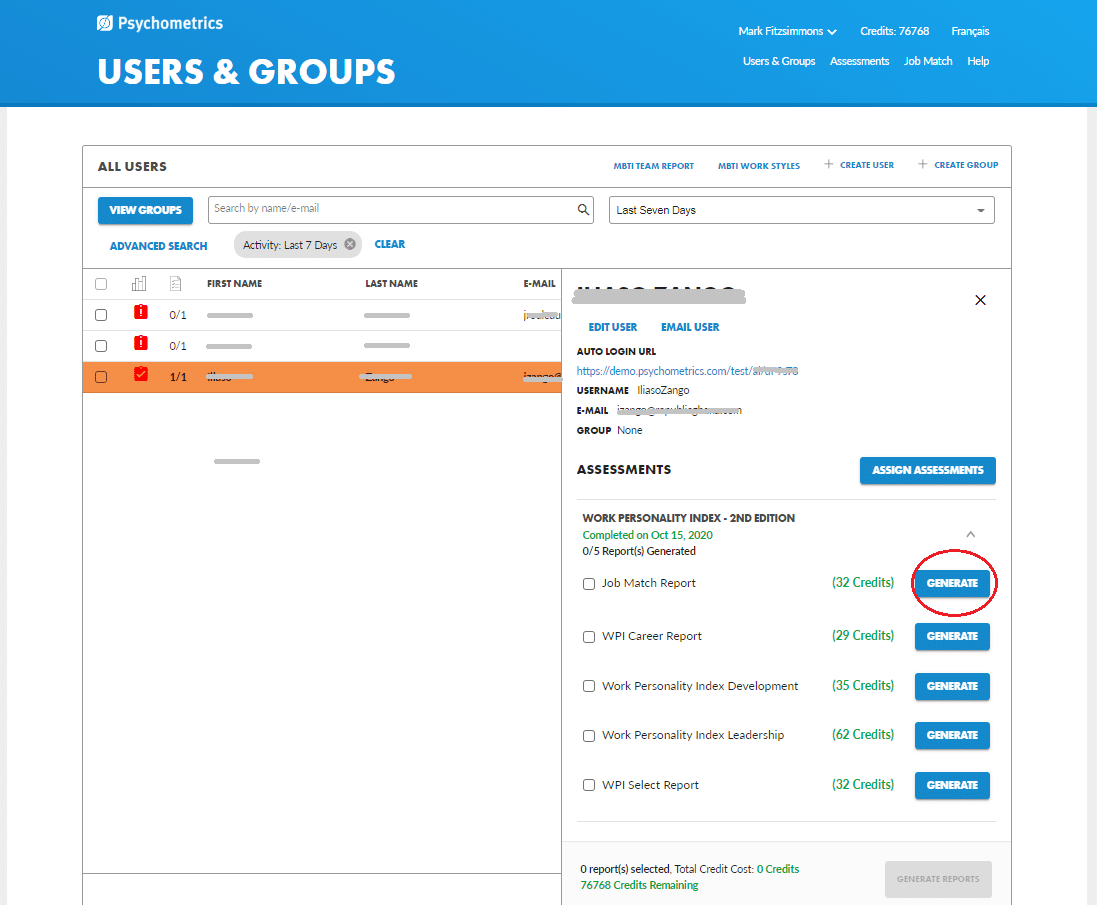1097x905 pixels.
Task: Open the Last Seven Days dropdown
Action: tap(801, 210)
